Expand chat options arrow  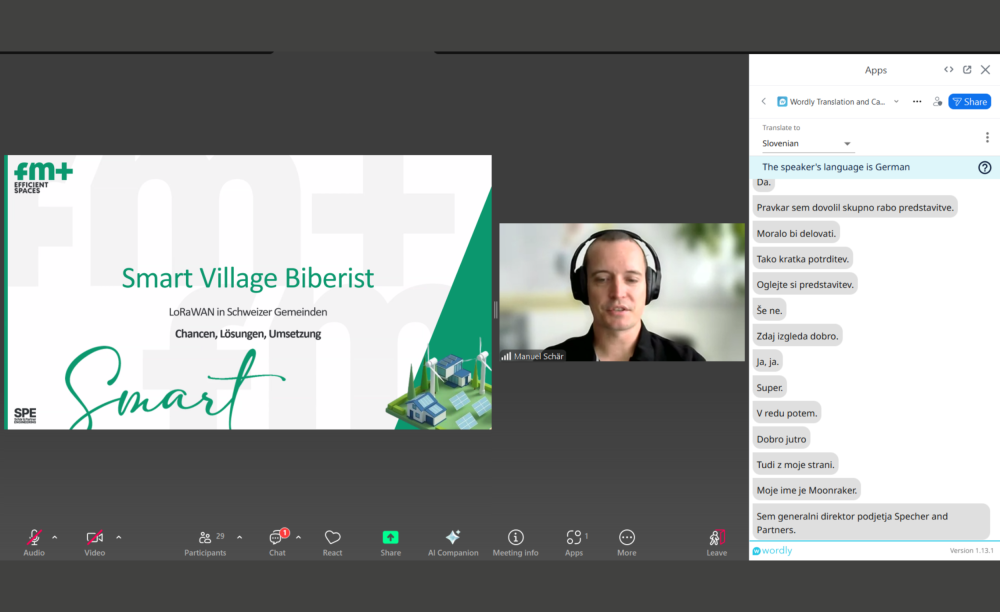click(x=298, y=537)
